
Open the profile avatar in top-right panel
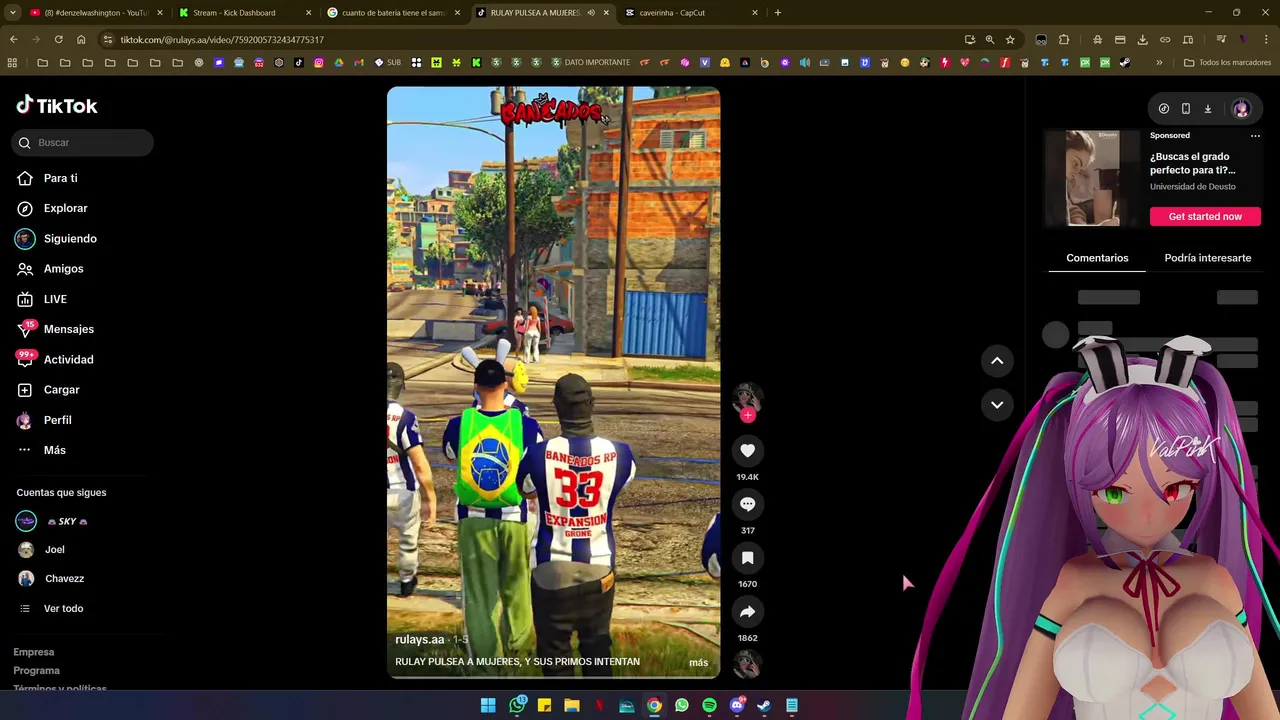click(x=1241, y=109)
